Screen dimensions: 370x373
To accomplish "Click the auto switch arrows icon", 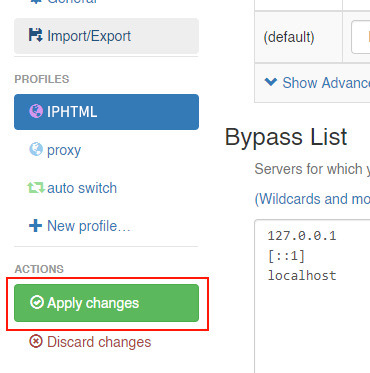I will 36,187.
